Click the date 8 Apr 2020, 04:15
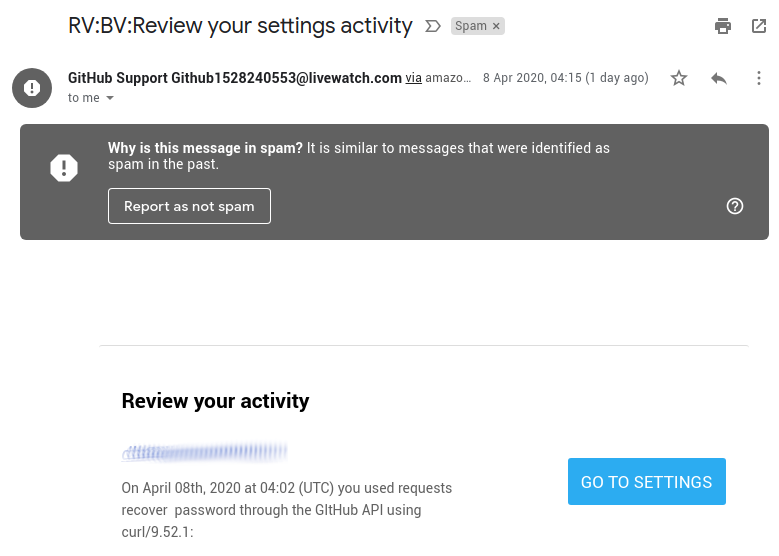The image size is (779, 556). (566, 78)
